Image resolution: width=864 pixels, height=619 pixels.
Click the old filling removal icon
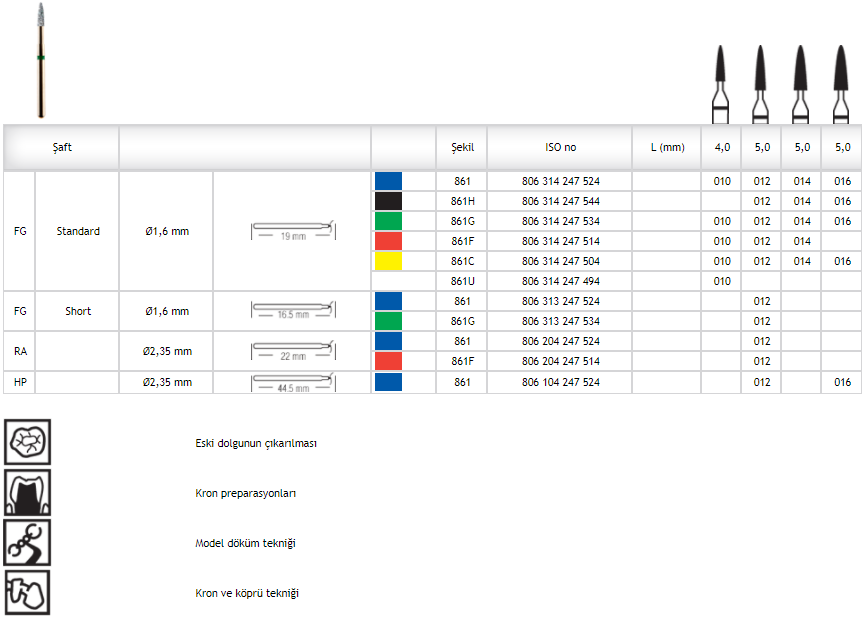27,442
